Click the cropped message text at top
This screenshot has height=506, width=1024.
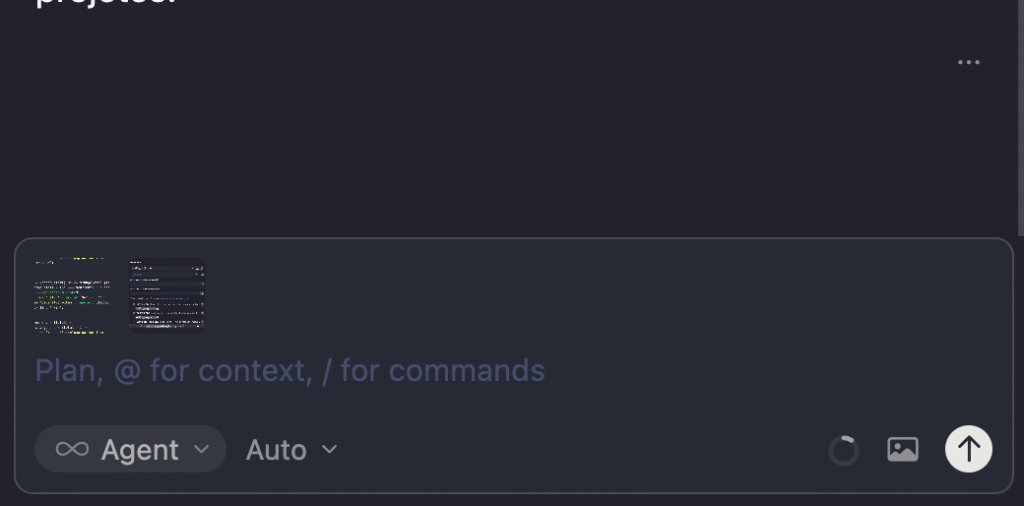click(105, 3)
